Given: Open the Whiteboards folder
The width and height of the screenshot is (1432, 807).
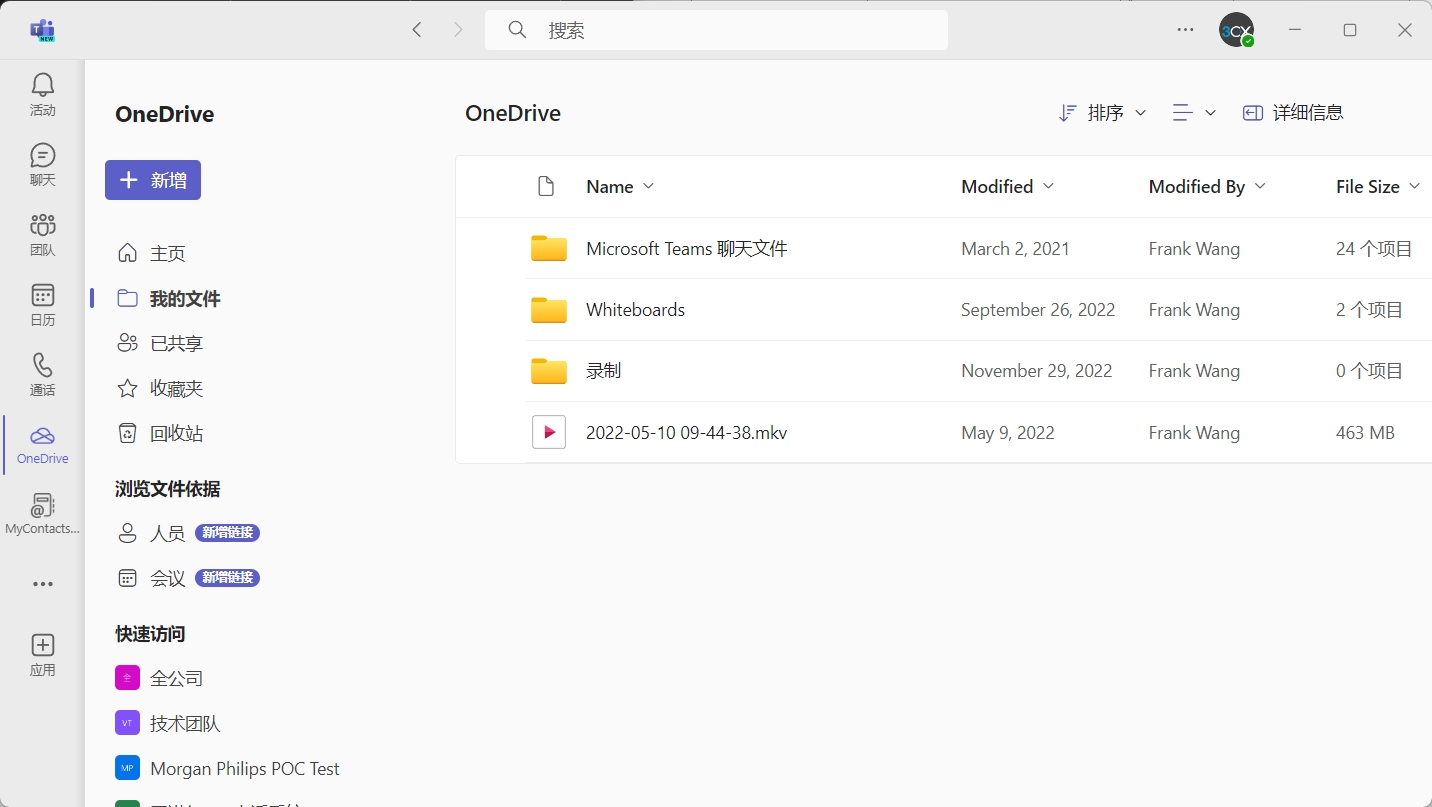Looking at the screenshot, I should pos(635,310).
